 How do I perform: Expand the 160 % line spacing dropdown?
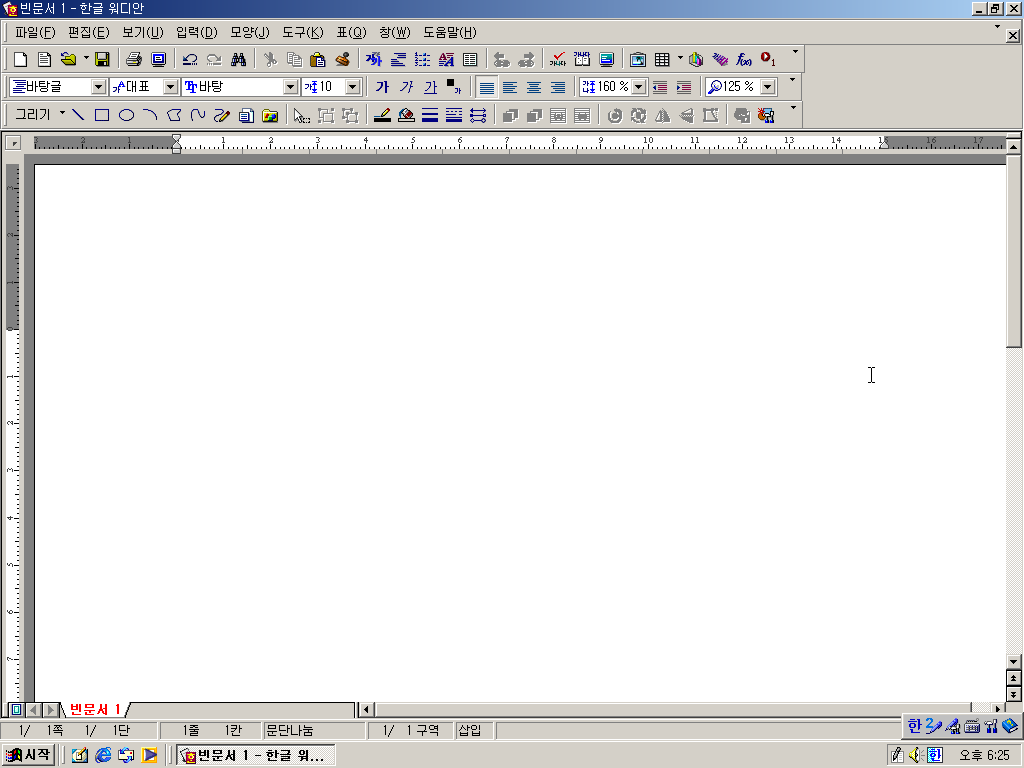(x=639, y=87)
